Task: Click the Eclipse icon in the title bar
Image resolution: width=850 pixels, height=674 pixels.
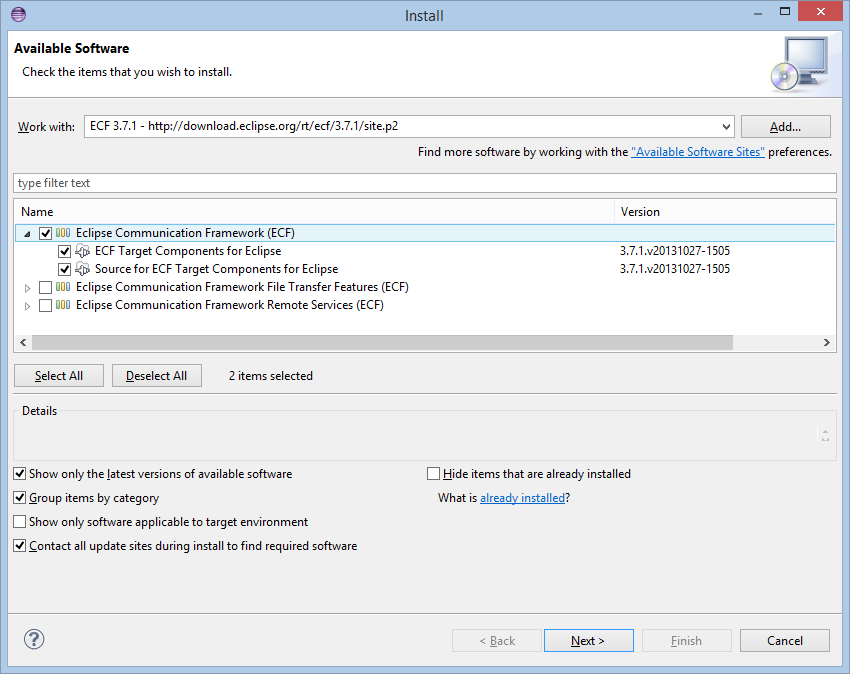Action: (18, 14)
